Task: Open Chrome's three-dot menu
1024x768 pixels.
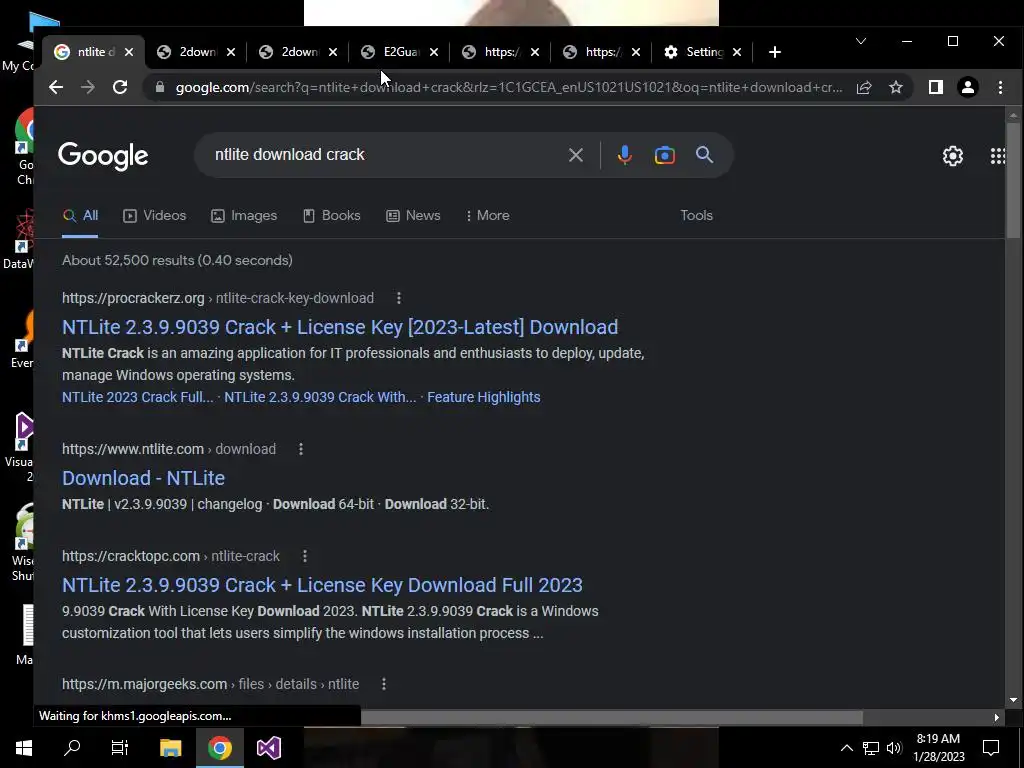Action: coord(1000,88)
